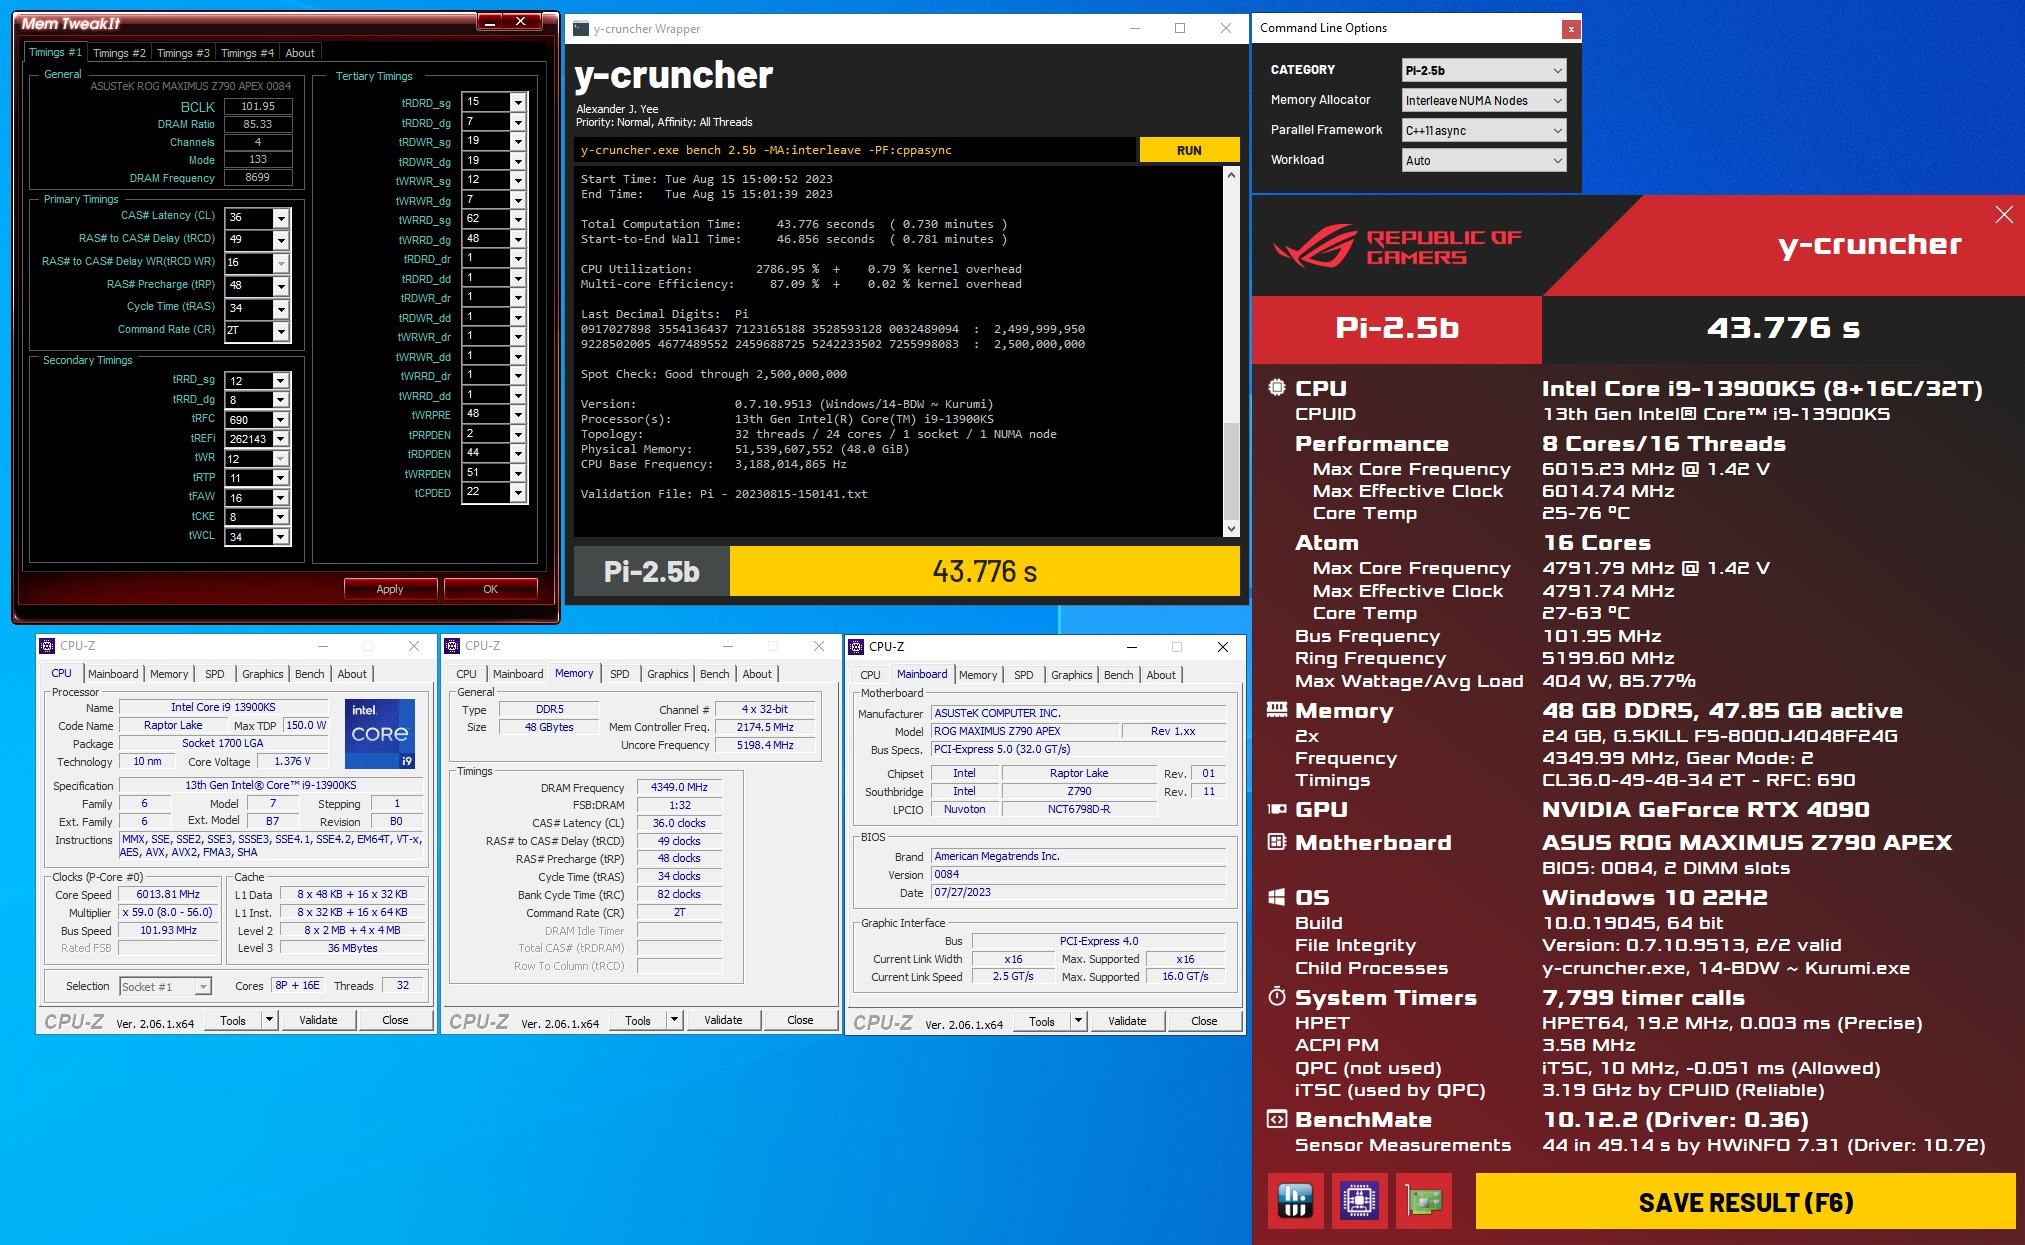
Task: Click the GPU section icon in BenchMate
Action: coord(1277,809)
